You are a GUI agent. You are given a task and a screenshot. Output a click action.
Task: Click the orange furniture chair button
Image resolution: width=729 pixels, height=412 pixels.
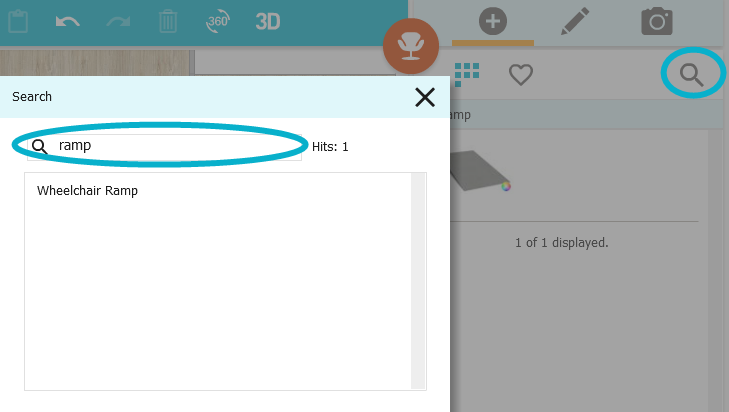[x=411, y=46]
